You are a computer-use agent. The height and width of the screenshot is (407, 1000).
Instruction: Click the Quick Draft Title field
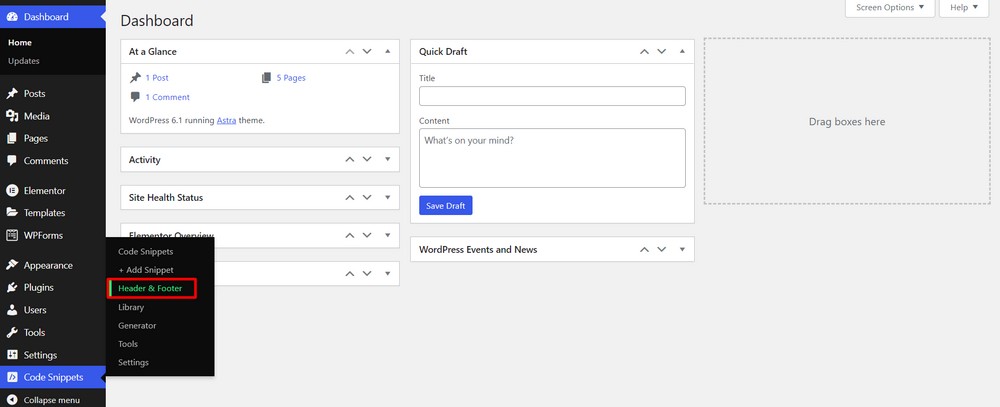[x=552, y=96]
